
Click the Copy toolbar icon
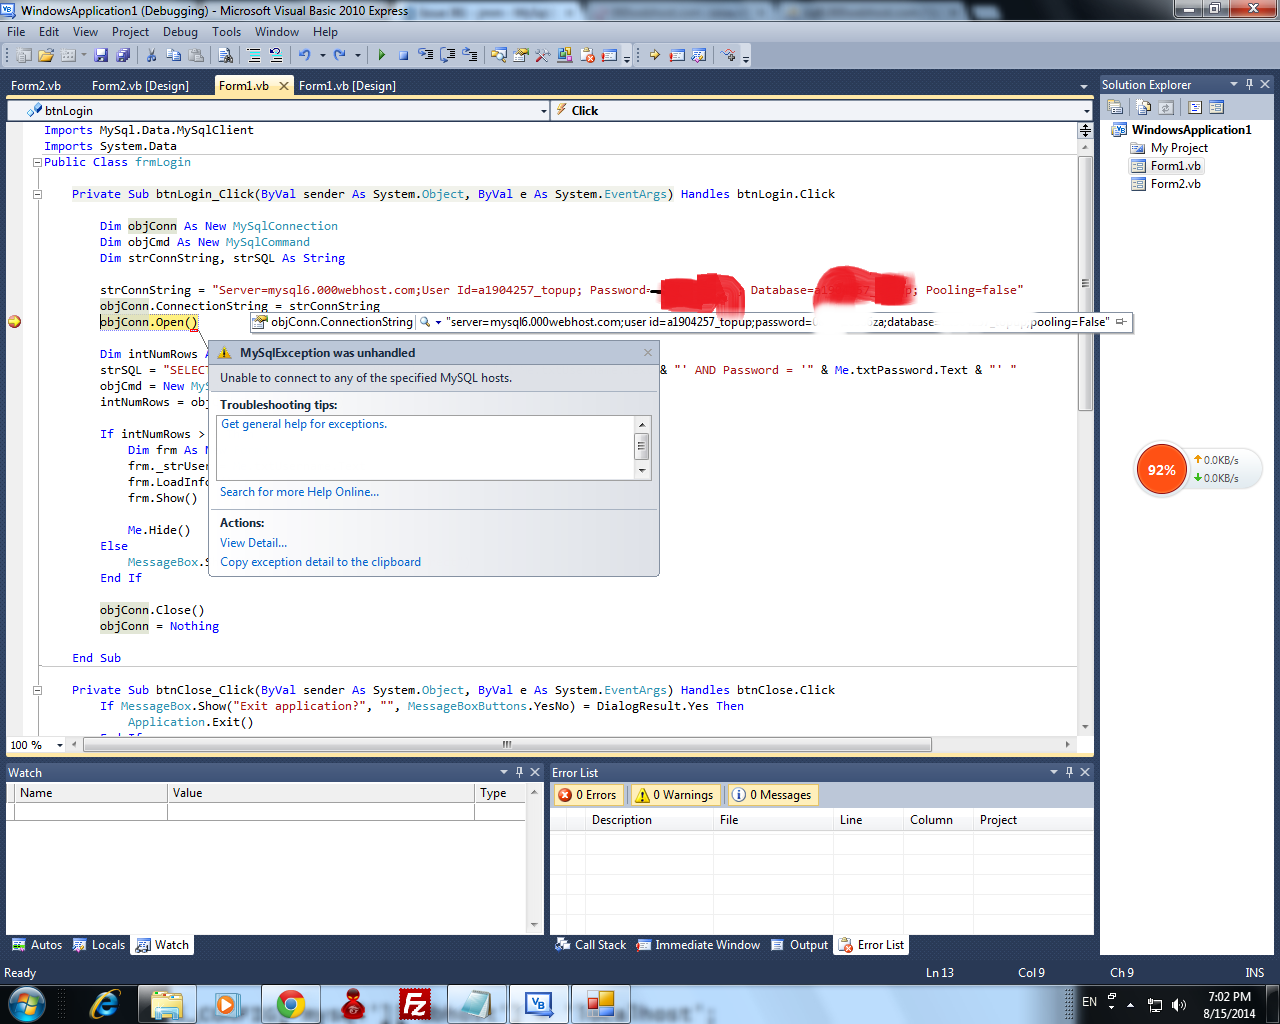pos(173,55)
